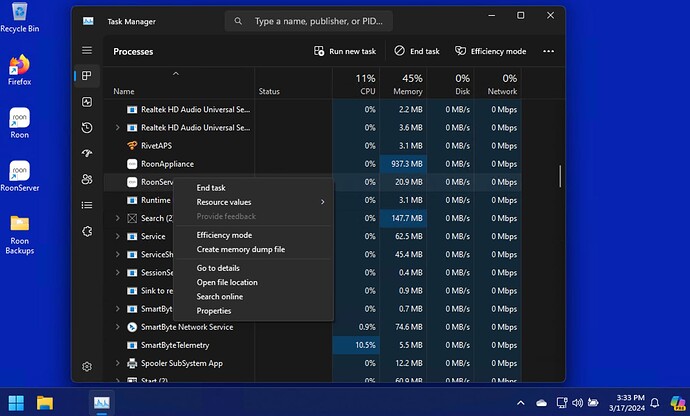This screenshot has height=416, width=690.
Task: Click the 10.5% CPU cell
Action: [x=356, y=345]
